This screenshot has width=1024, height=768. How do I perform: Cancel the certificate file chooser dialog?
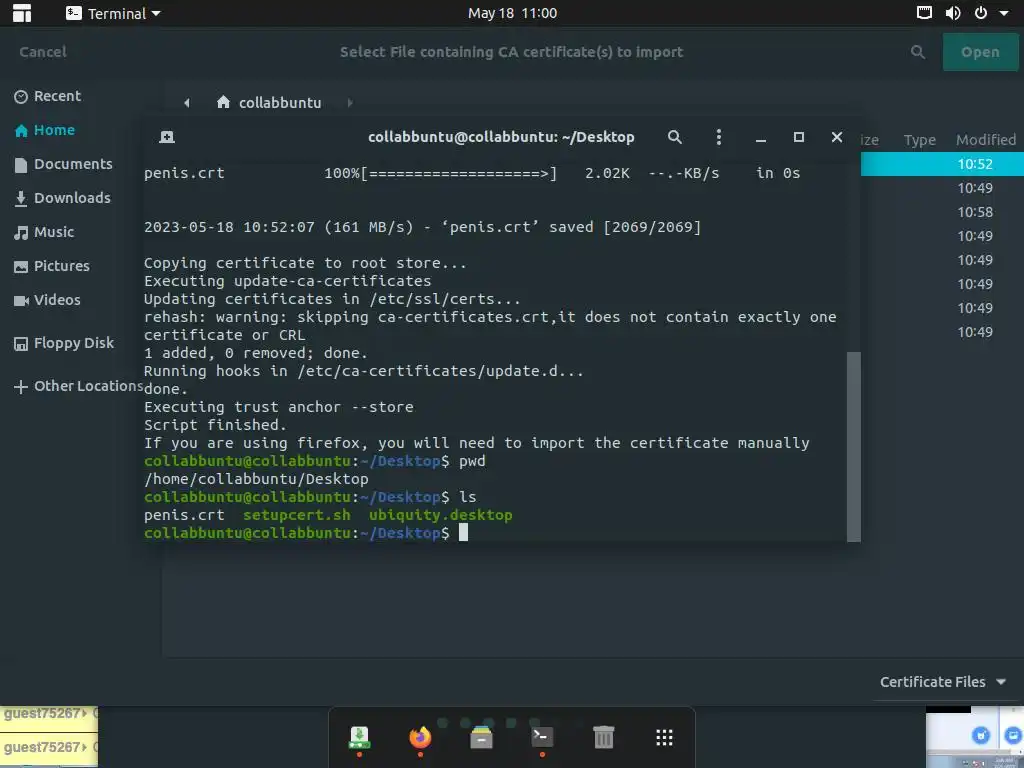[43, 52]
